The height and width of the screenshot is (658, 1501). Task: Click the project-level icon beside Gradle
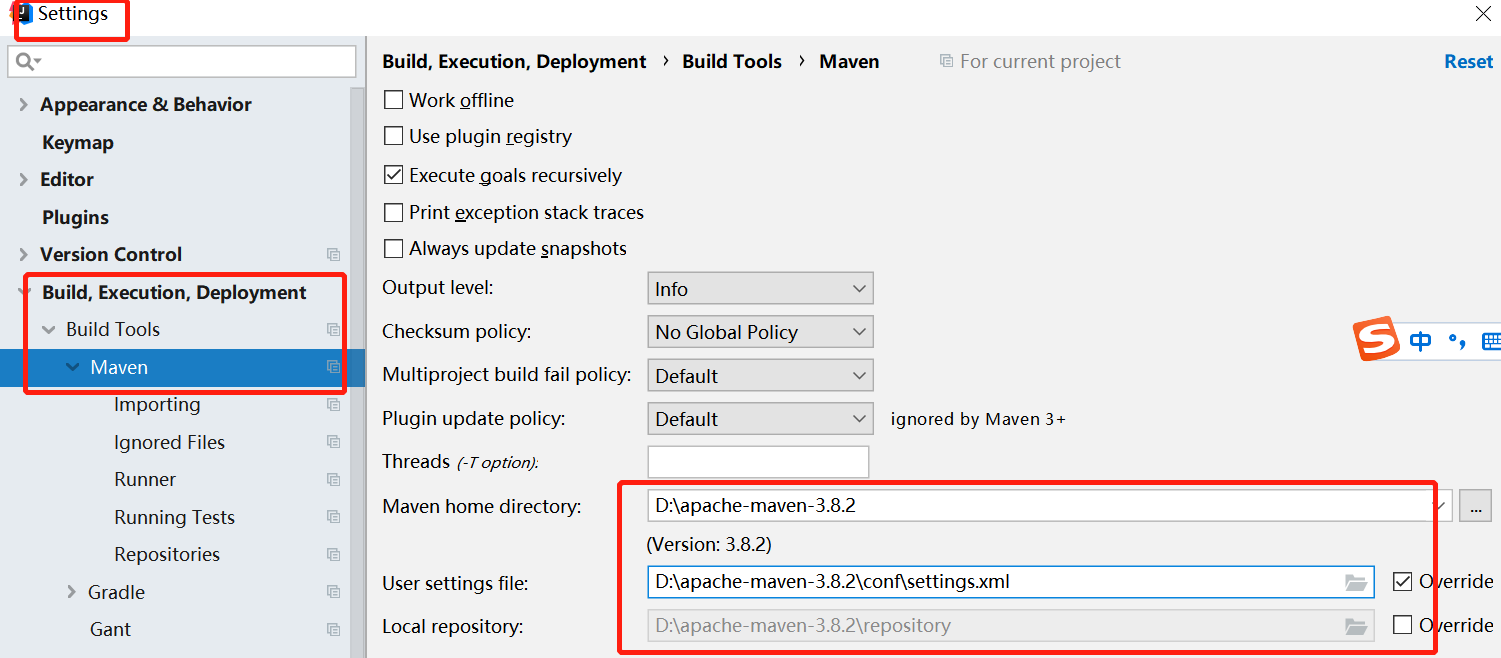(x=333, y=592)
